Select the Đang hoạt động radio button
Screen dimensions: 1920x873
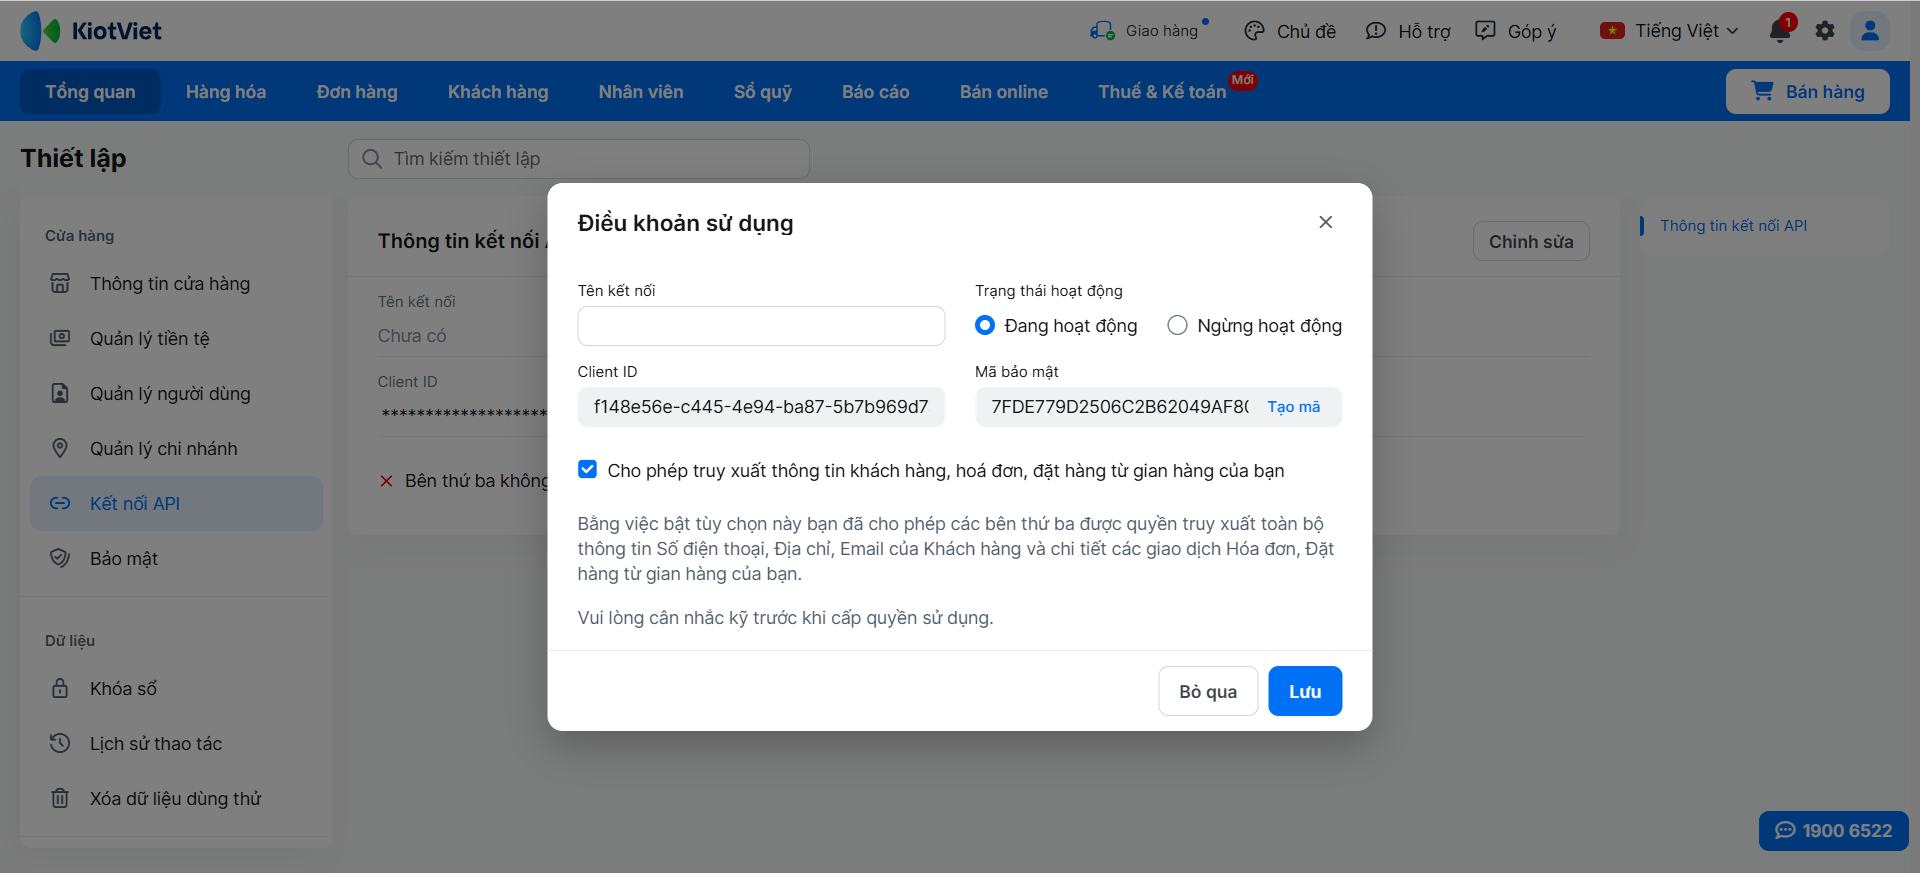pos(985,325)
